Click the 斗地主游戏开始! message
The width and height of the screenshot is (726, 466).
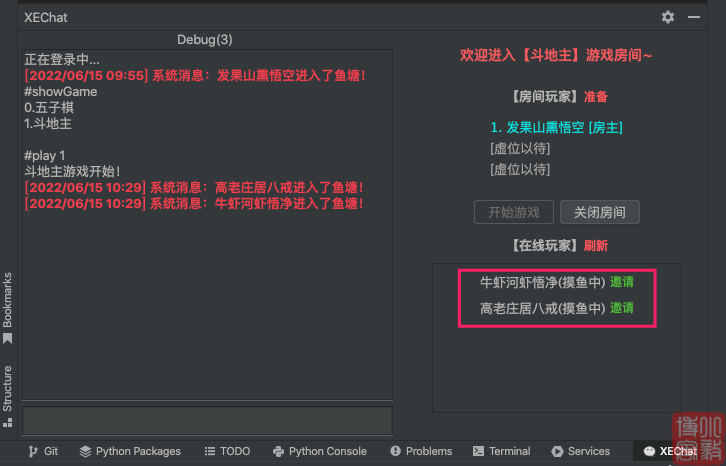coord(73,171)
